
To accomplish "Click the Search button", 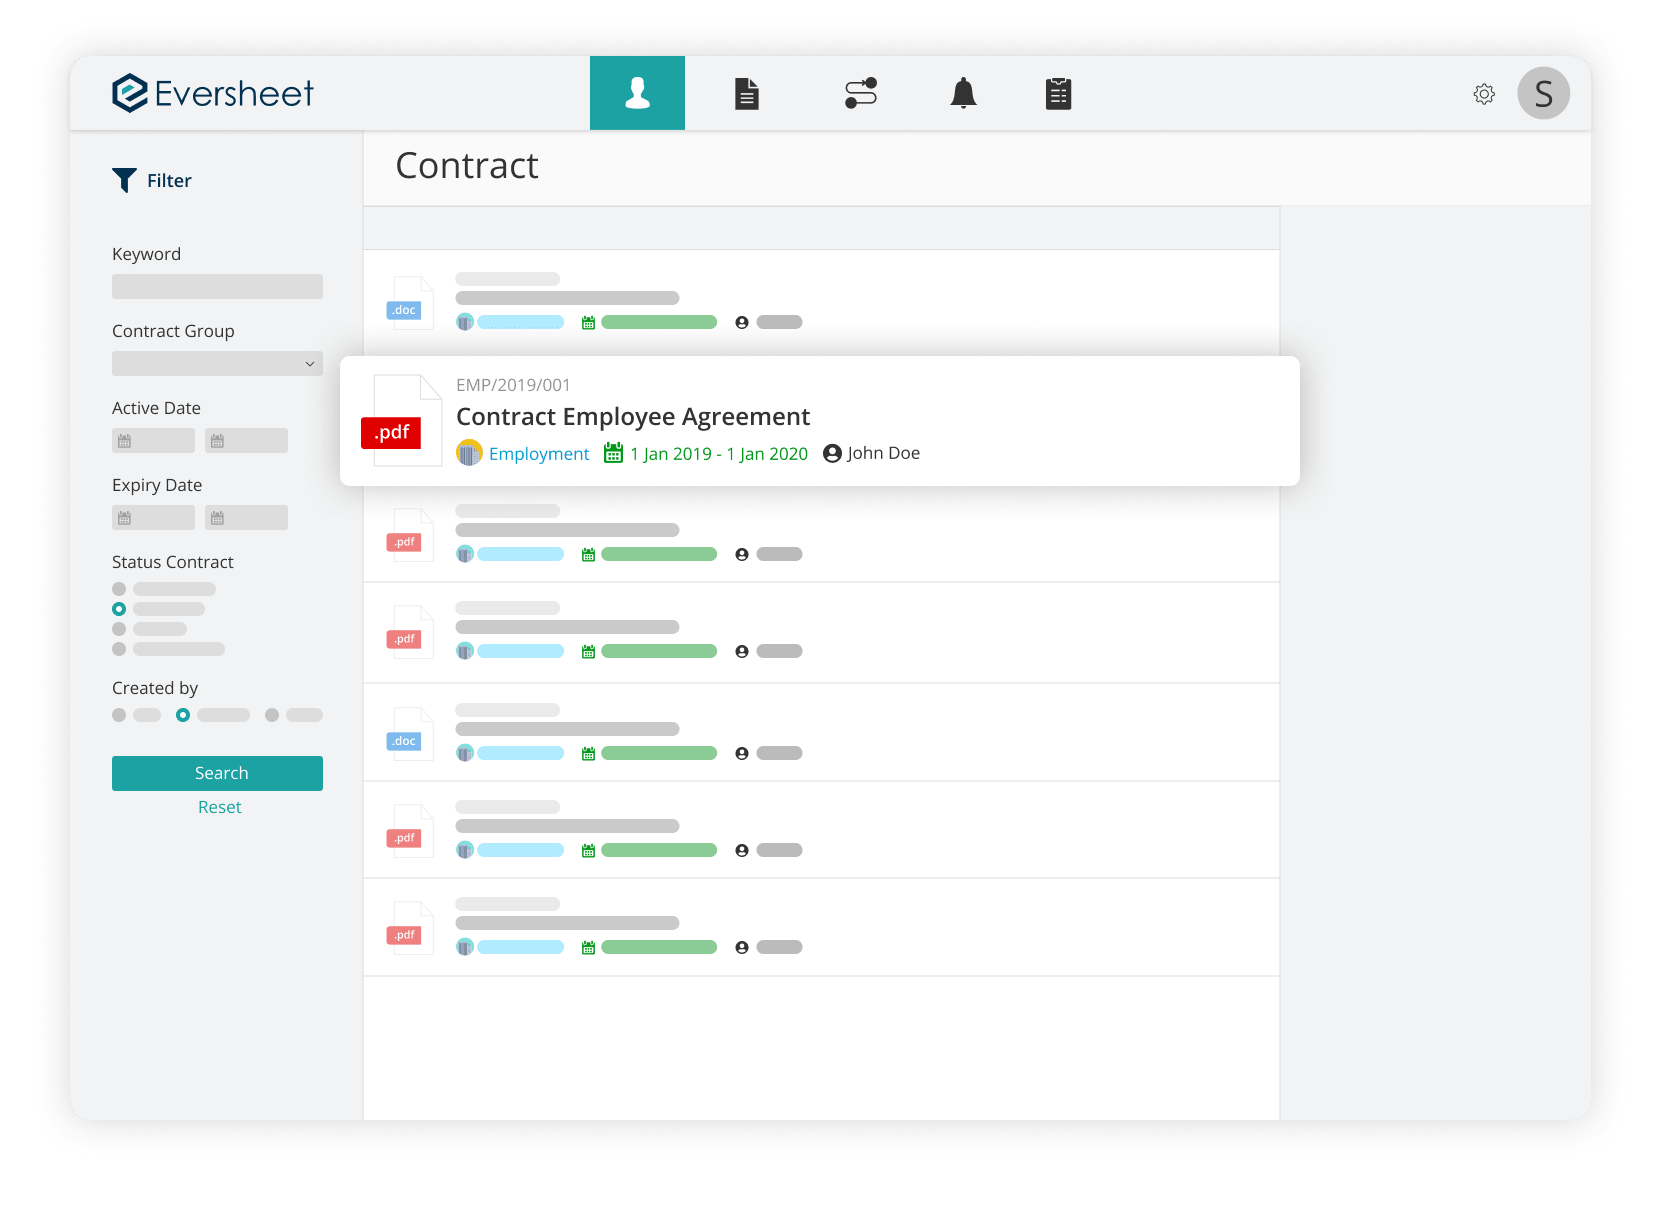I will click(x=217, y=773).
